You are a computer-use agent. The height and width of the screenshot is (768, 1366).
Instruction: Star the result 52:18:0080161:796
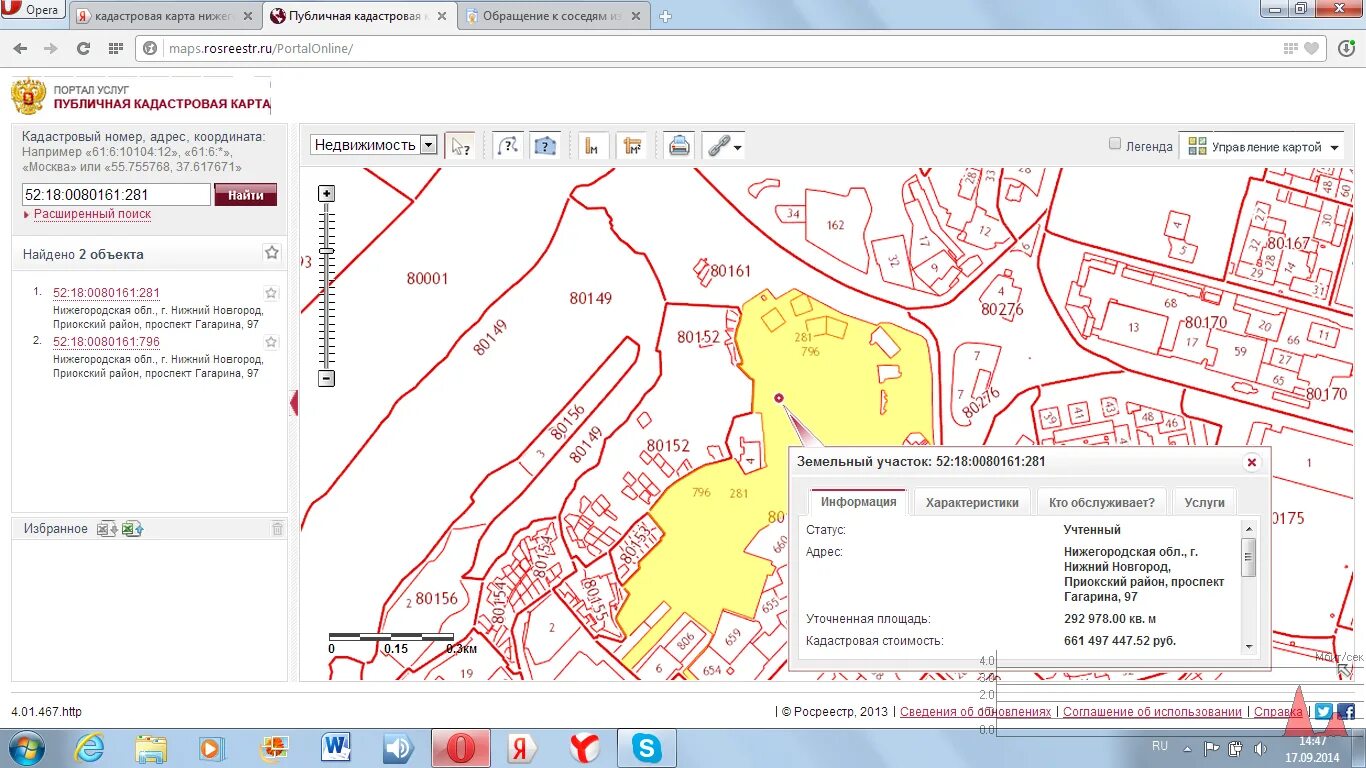(x=271, y=342)
